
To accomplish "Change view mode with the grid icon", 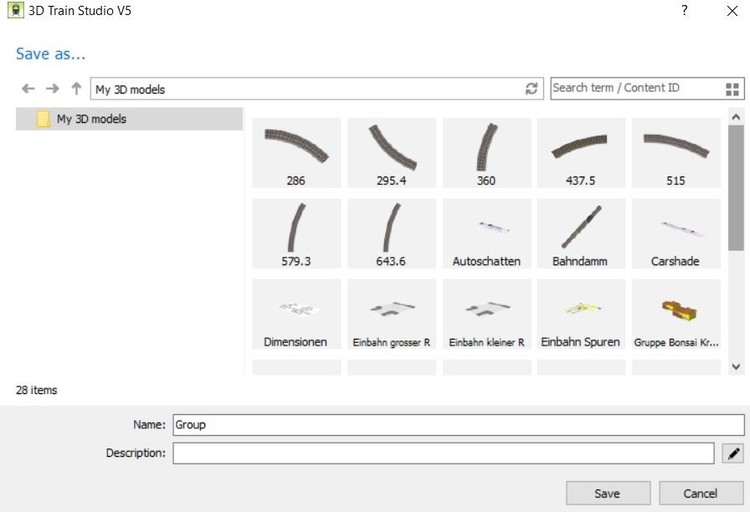I will (732, 89).
